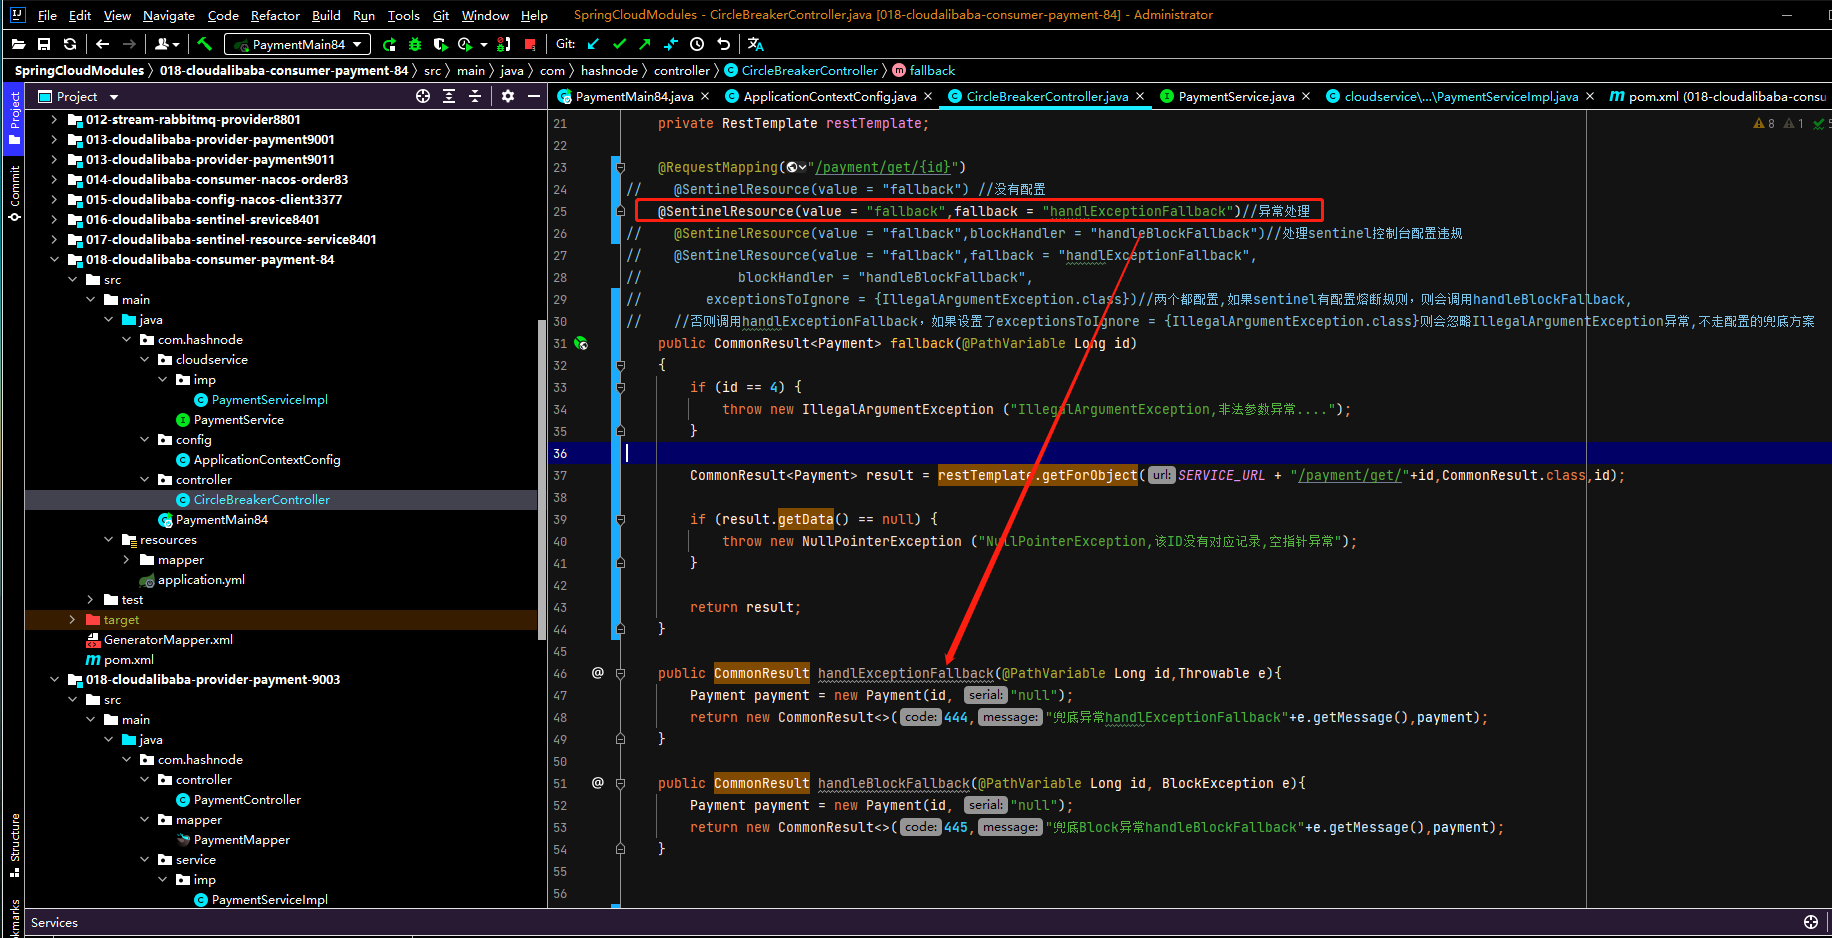Click the @ gutter icon at line 46
Screen dimensions: 1832x938
click(598, 673)
